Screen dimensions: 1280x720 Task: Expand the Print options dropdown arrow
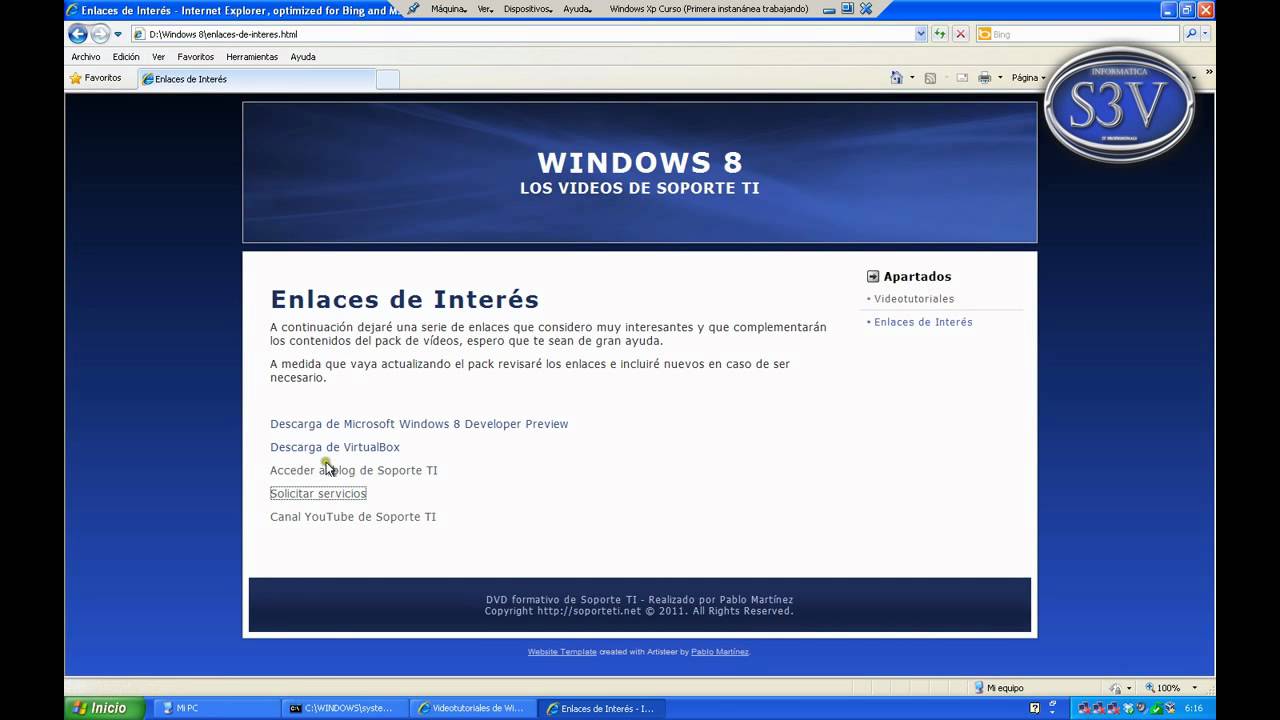pyautogui.click(x=1000, y=78)
